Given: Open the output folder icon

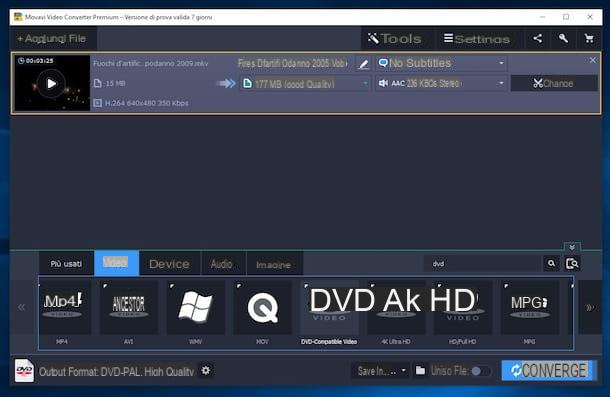Looking at the screenshot, I should pos(420,371).
